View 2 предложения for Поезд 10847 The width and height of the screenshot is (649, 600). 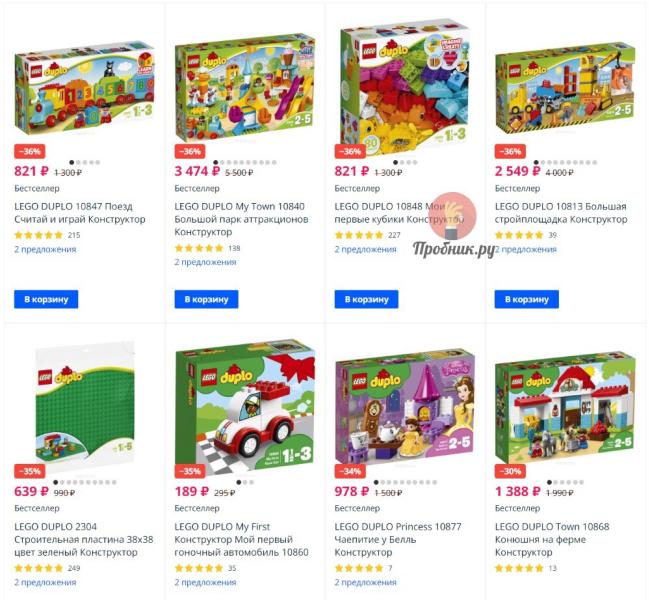coord(45,249)
